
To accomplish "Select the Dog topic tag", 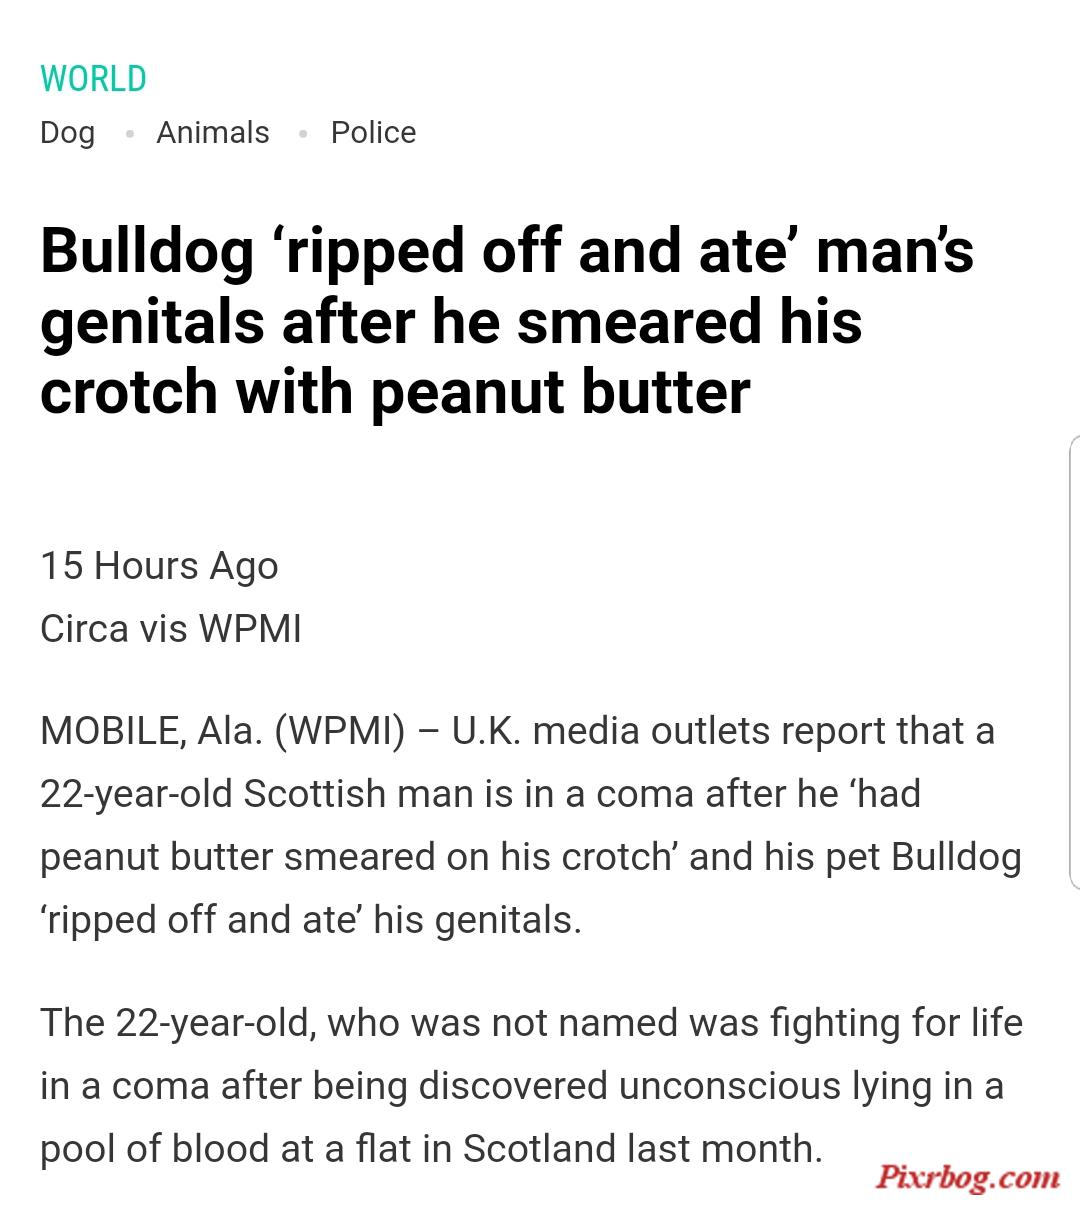I will click(x=68, y=133).
